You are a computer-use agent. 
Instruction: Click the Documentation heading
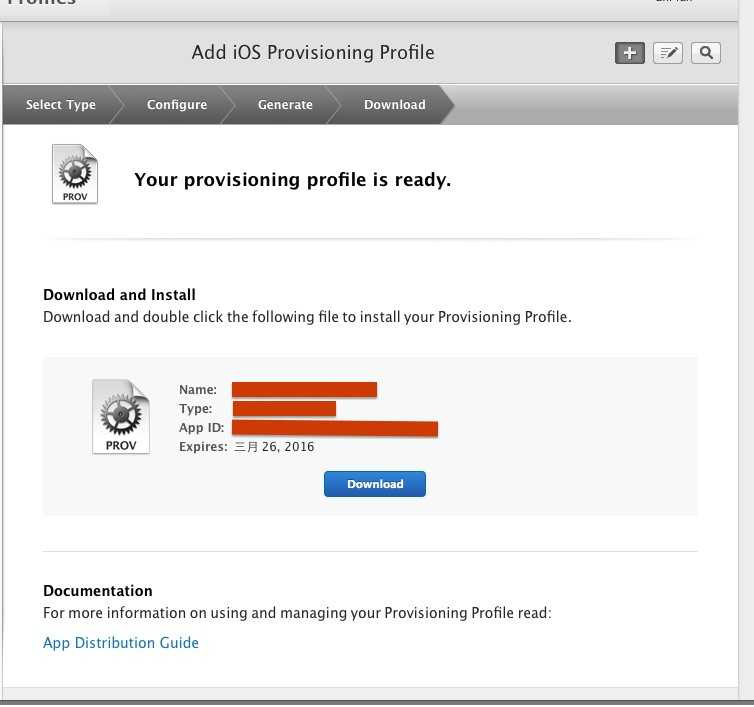tap(98, 591)
